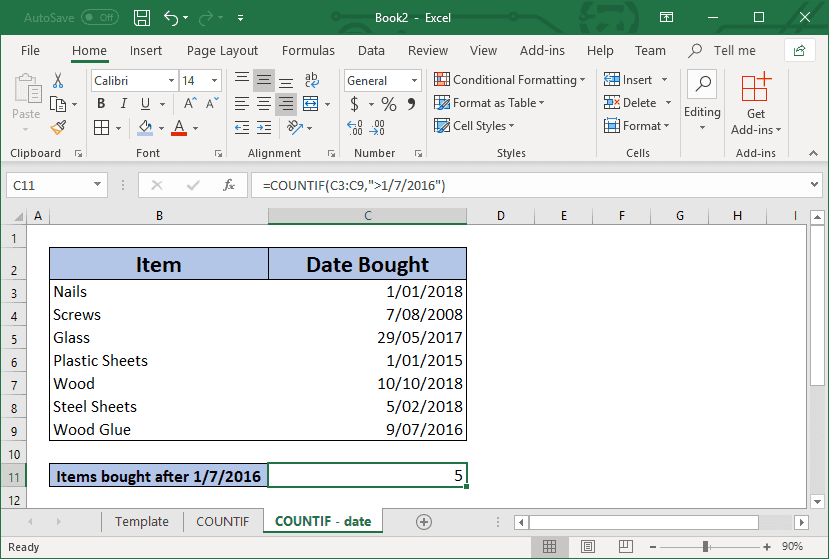The width and height of the screenshot is (829, 559).
Task: Click Insert Function fx icon
Action: [228, 185]
